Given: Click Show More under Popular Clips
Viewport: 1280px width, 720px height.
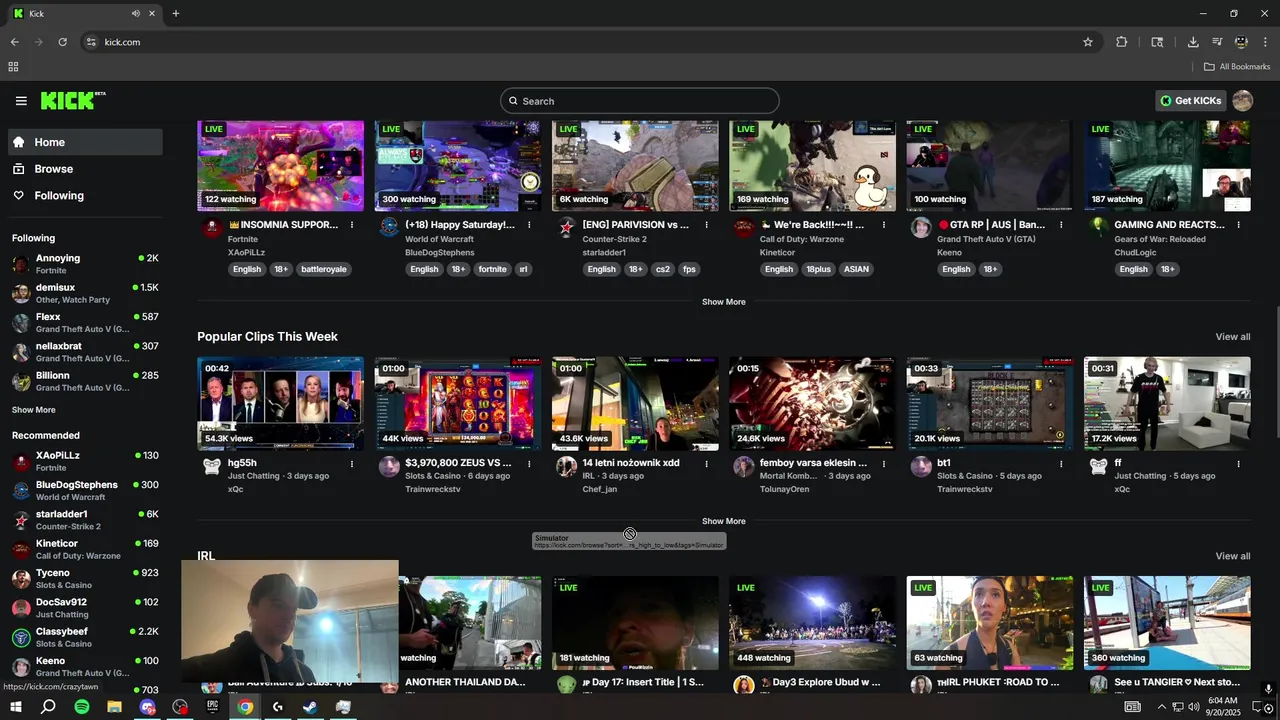Looking at the screenshot, I should [x=723, y=521].
